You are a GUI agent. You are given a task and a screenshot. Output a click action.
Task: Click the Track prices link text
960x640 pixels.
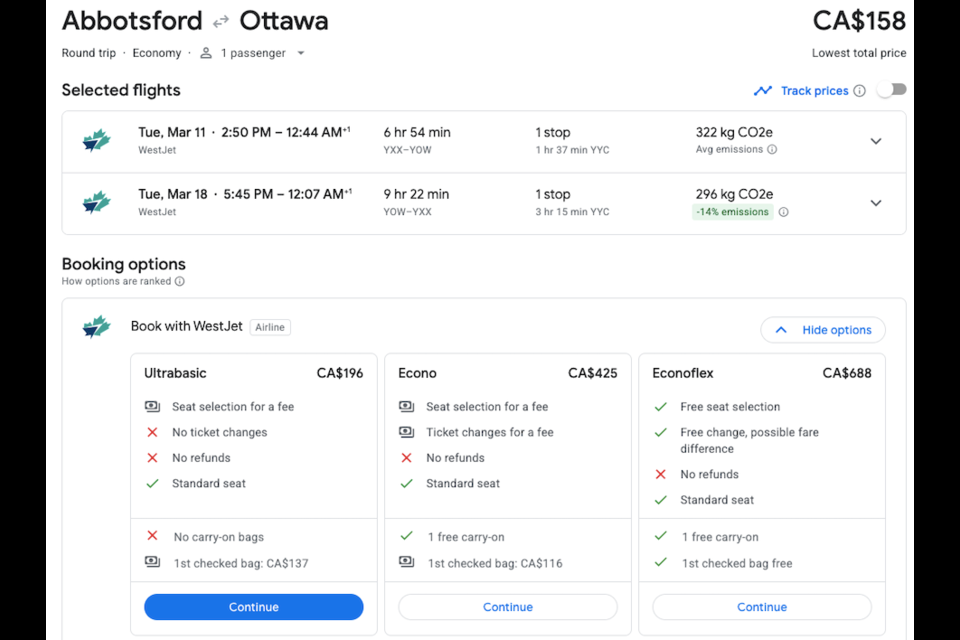pyautogui.click(x=814, y=91)
